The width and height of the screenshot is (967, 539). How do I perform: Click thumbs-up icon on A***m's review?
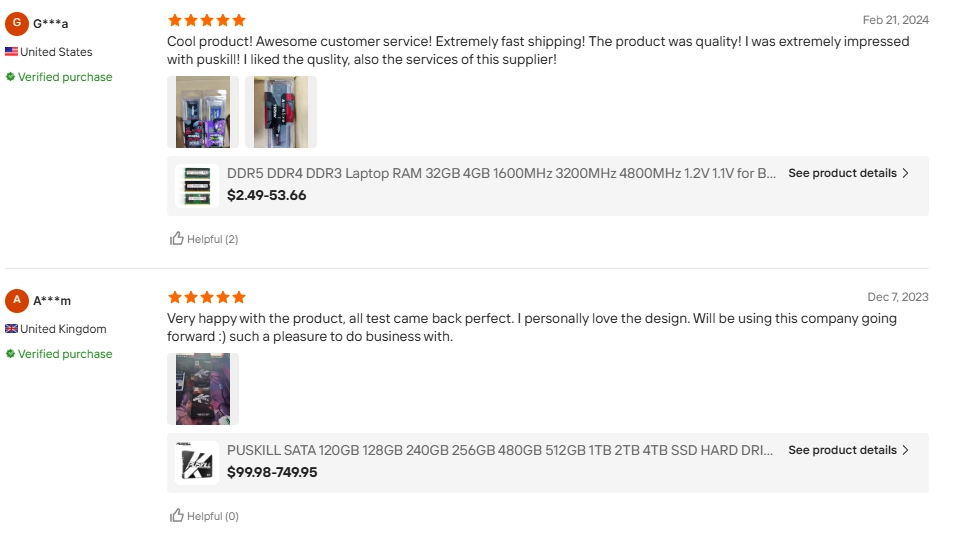177,516
